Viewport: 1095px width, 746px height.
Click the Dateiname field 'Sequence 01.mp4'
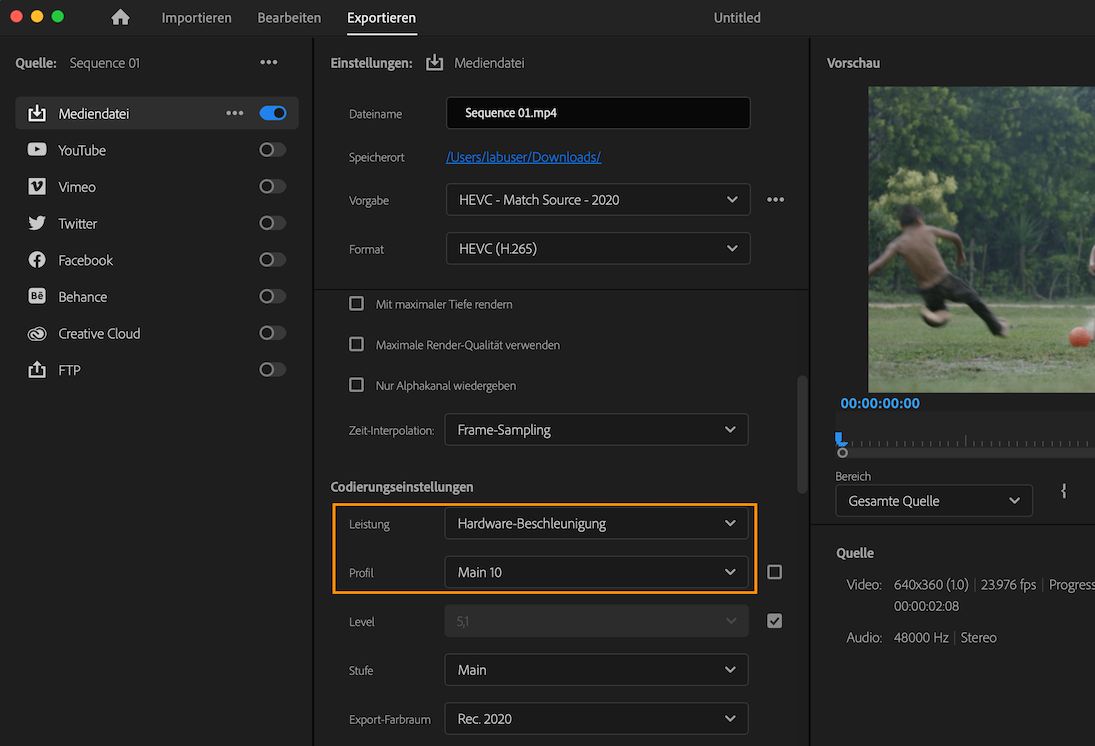597,113
